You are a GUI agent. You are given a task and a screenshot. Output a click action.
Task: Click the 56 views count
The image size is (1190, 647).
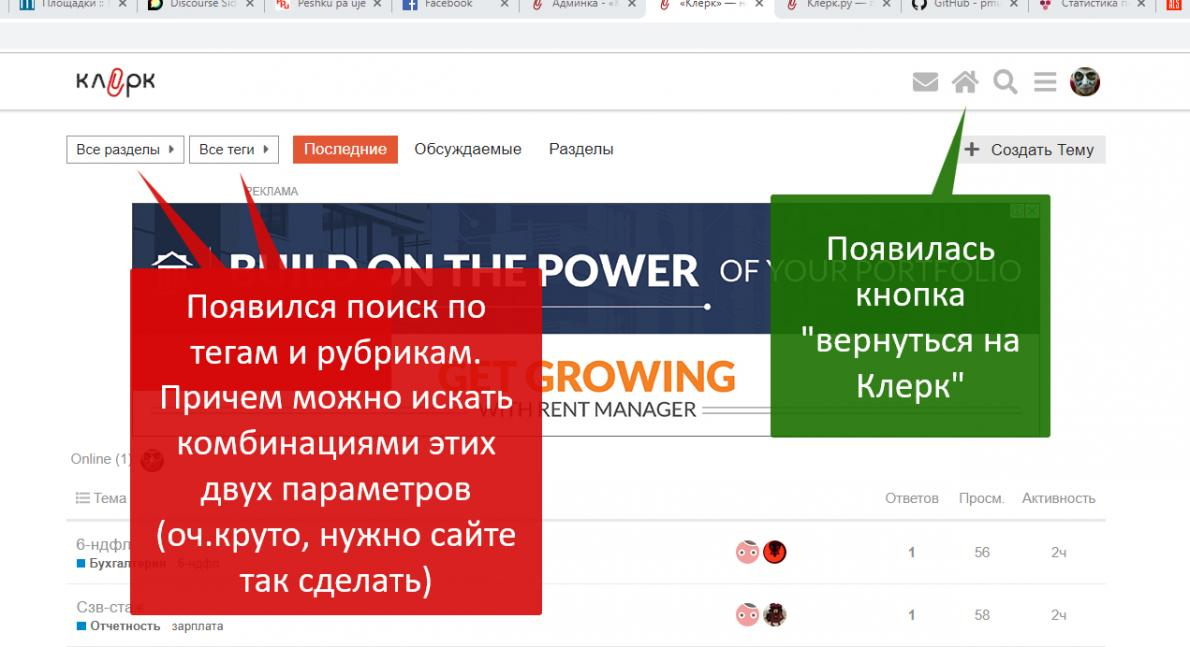click(x=982, y=552)
